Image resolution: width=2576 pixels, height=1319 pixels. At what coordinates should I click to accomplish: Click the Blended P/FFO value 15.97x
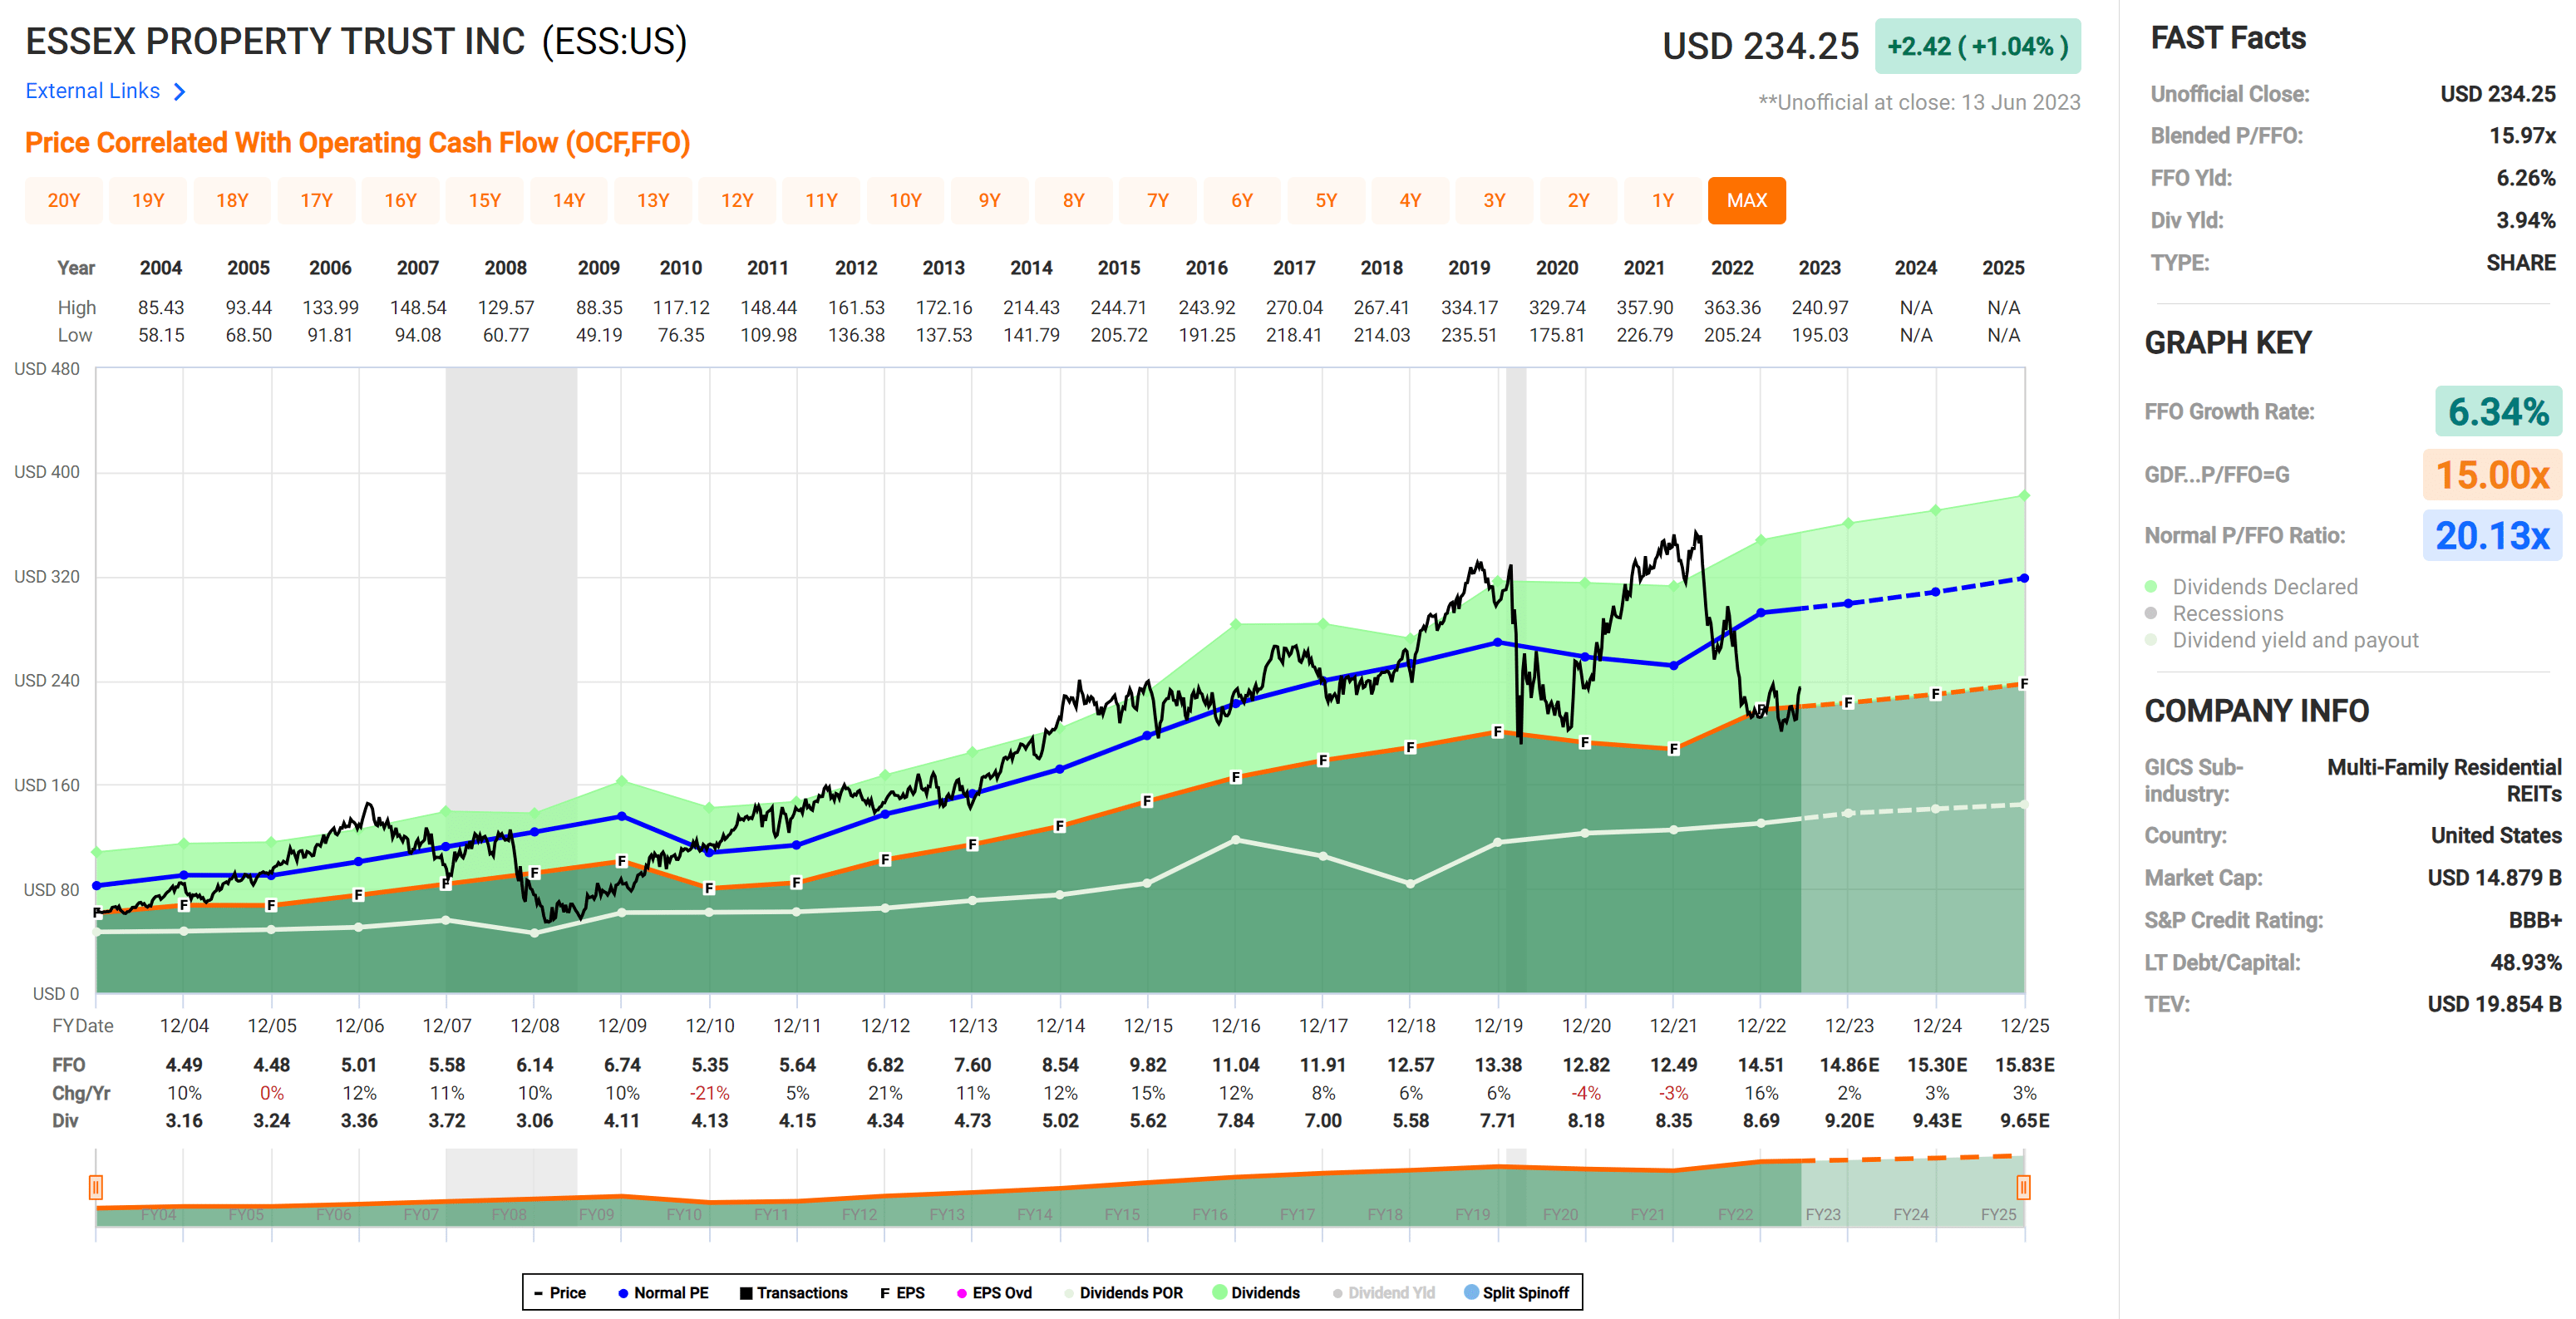(x=2522, y=136)
